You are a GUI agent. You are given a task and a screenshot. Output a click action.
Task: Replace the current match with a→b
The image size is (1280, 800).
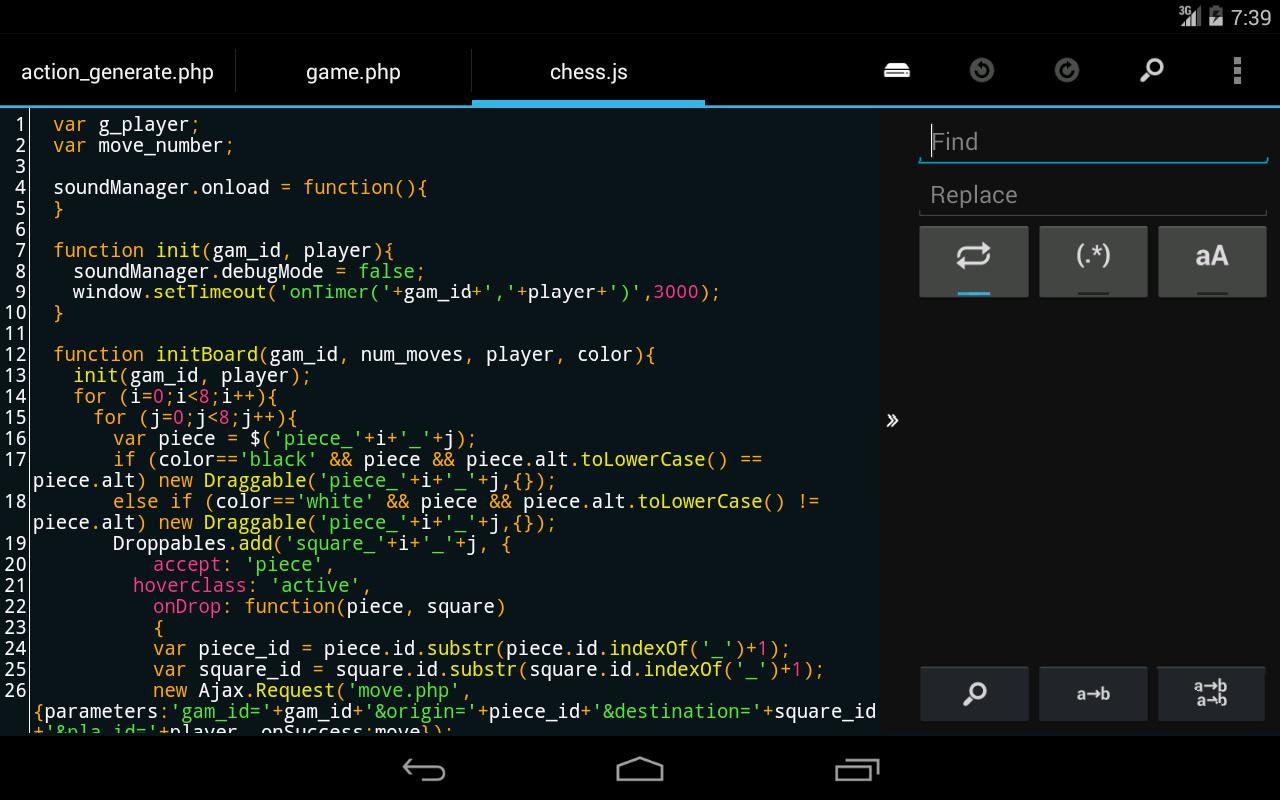(x=1093, y=693)
